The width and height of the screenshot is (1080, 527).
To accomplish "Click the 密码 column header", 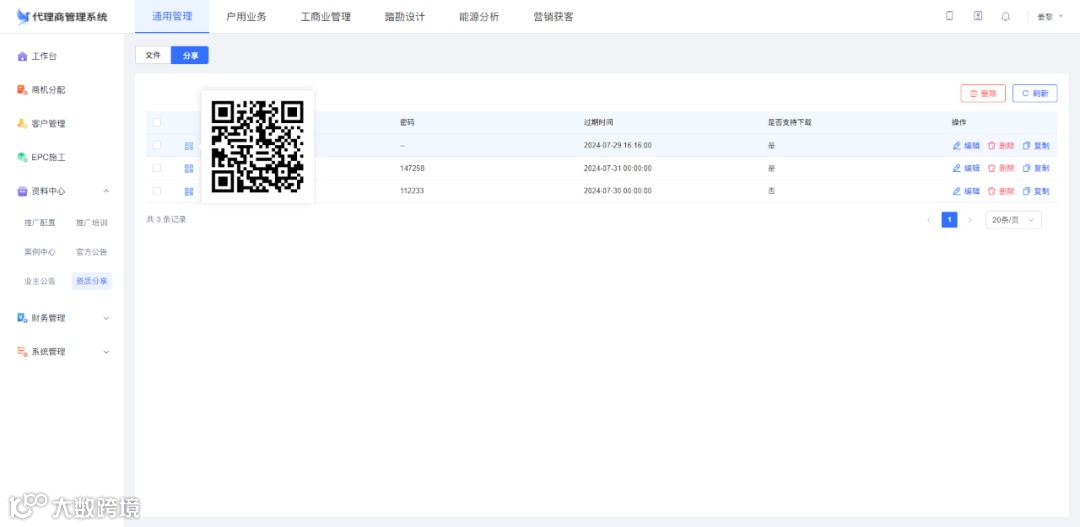I will point(407,123).
